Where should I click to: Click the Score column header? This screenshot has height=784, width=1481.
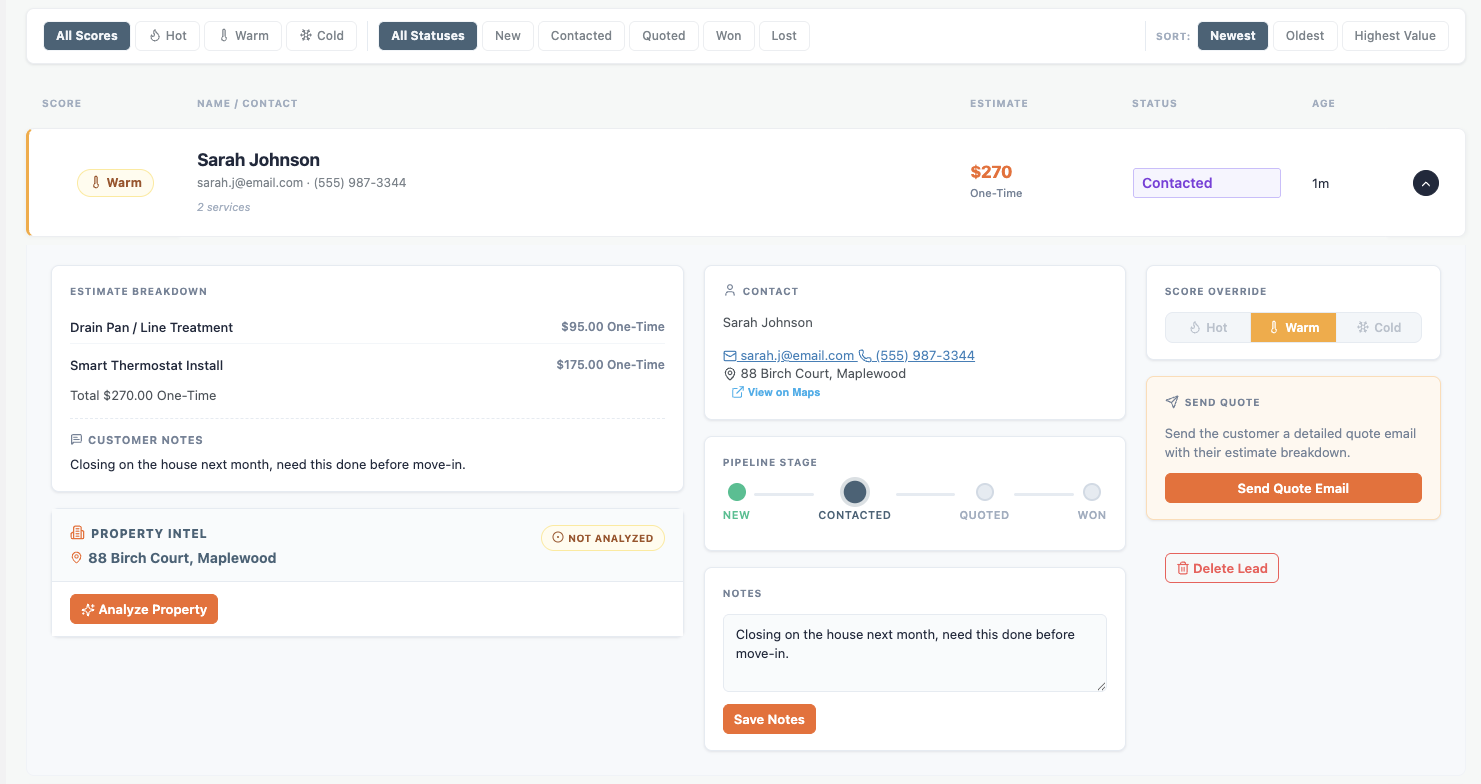click(x=62, y=104)
